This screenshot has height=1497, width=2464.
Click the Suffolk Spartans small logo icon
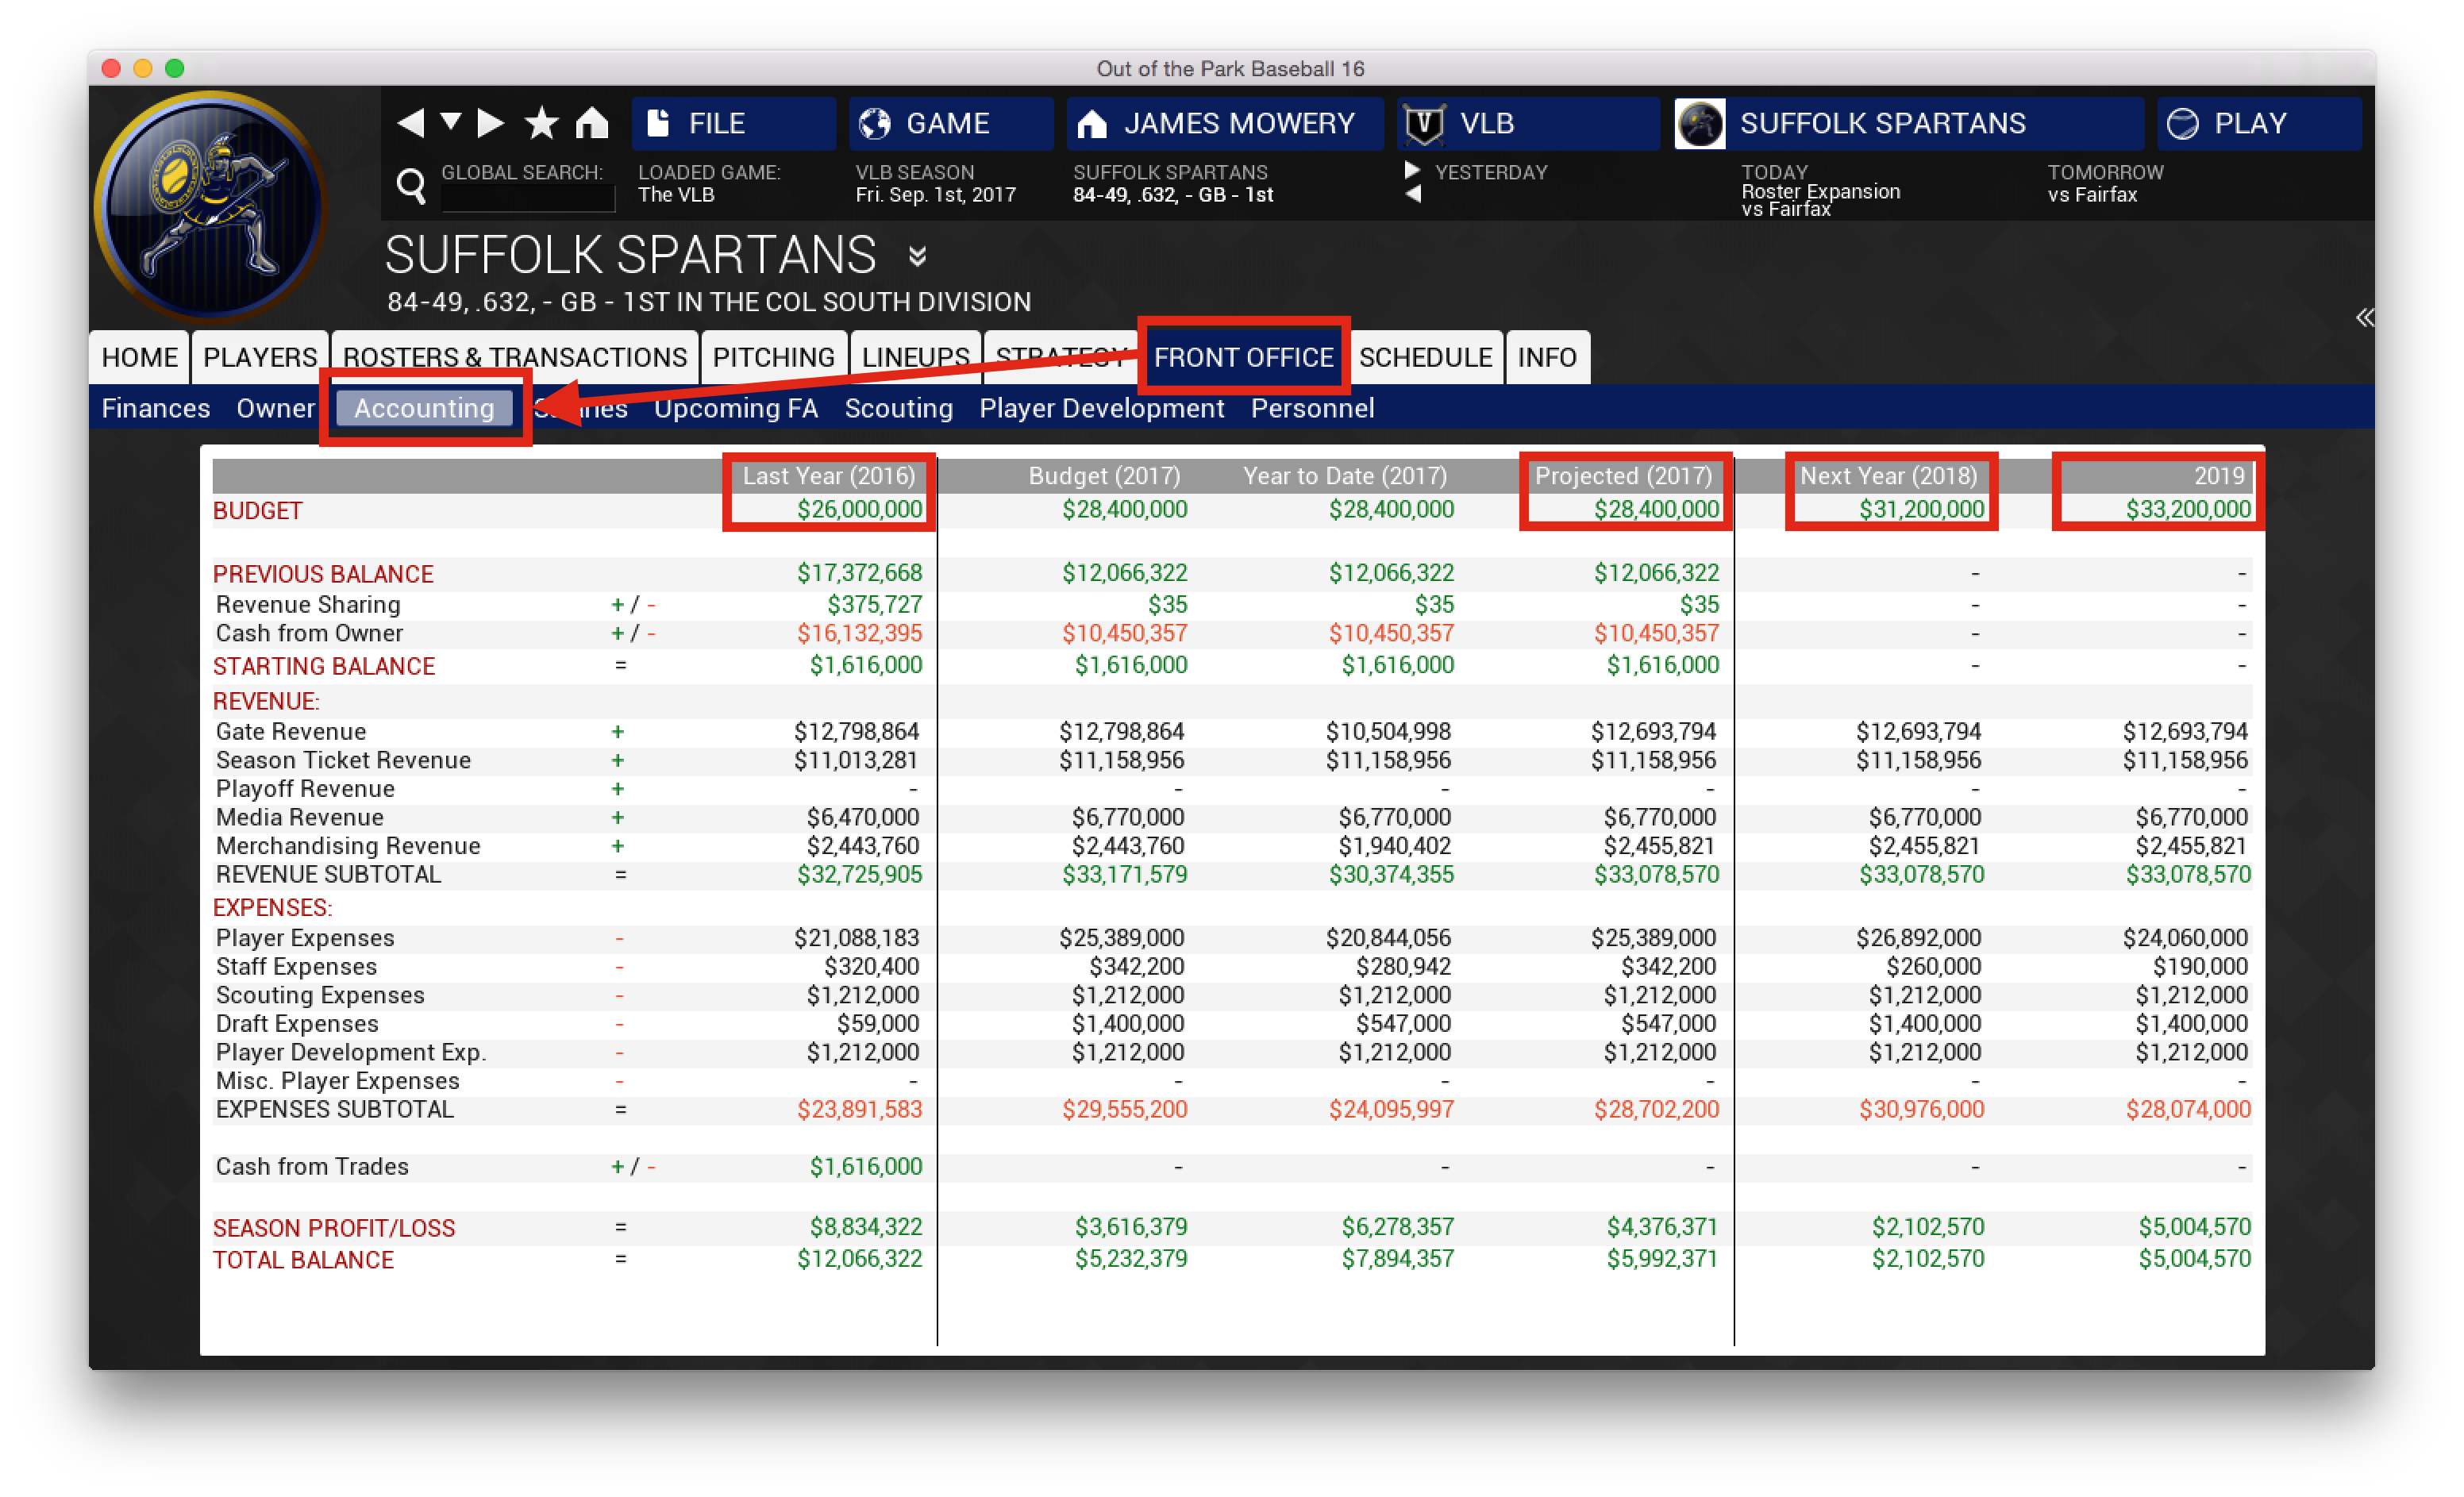[1700, 124]
